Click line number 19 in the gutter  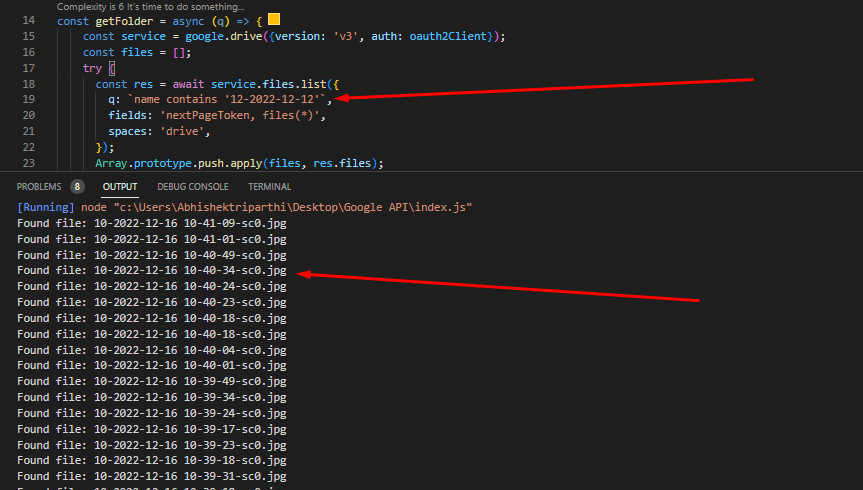click(x=29, y=99)
